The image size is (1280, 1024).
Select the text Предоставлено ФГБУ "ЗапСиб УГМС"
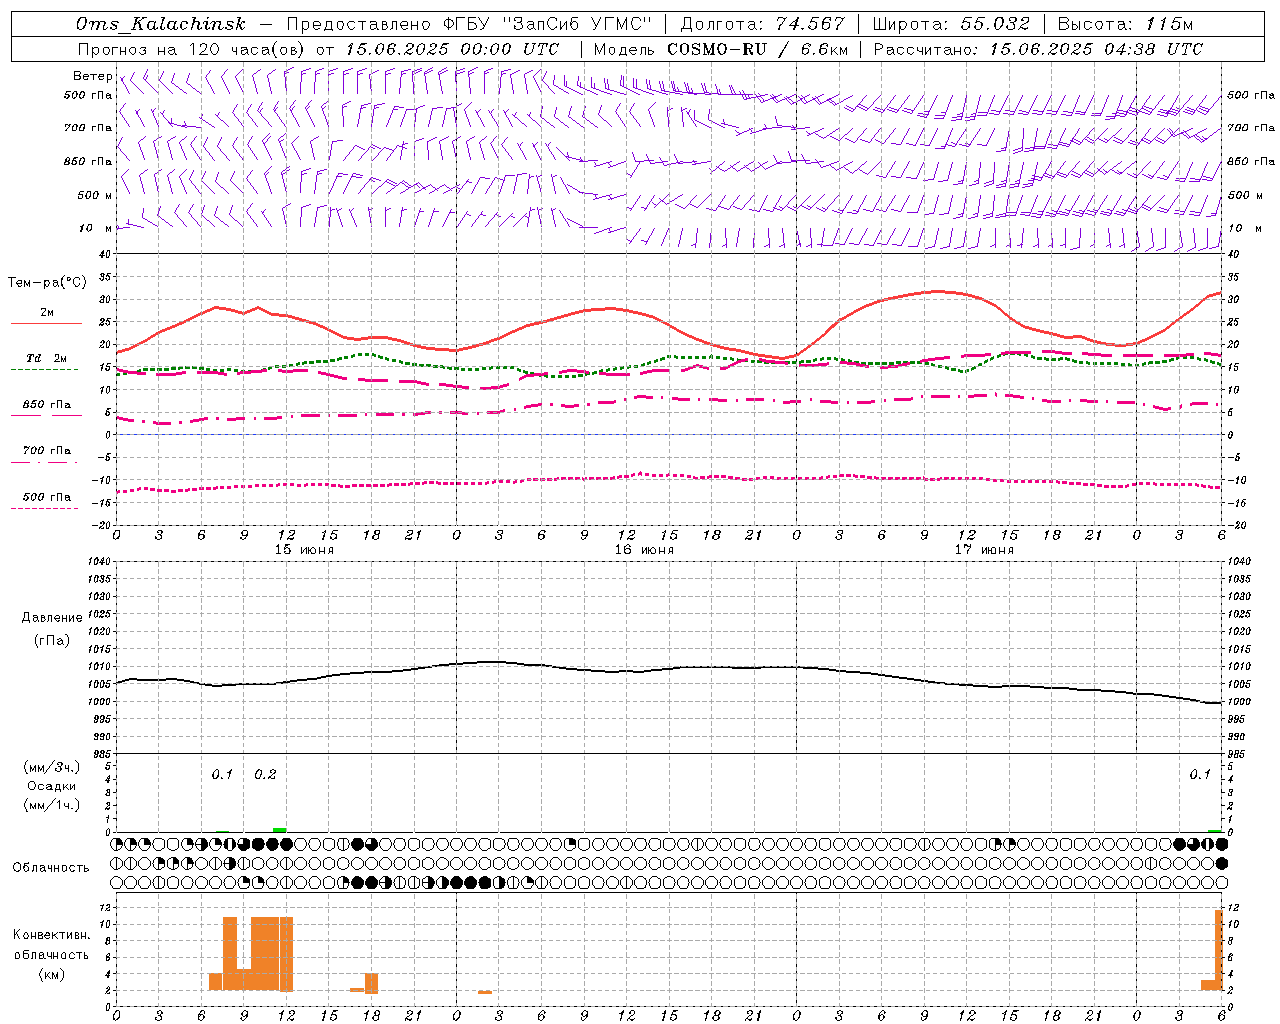[470, 24]
